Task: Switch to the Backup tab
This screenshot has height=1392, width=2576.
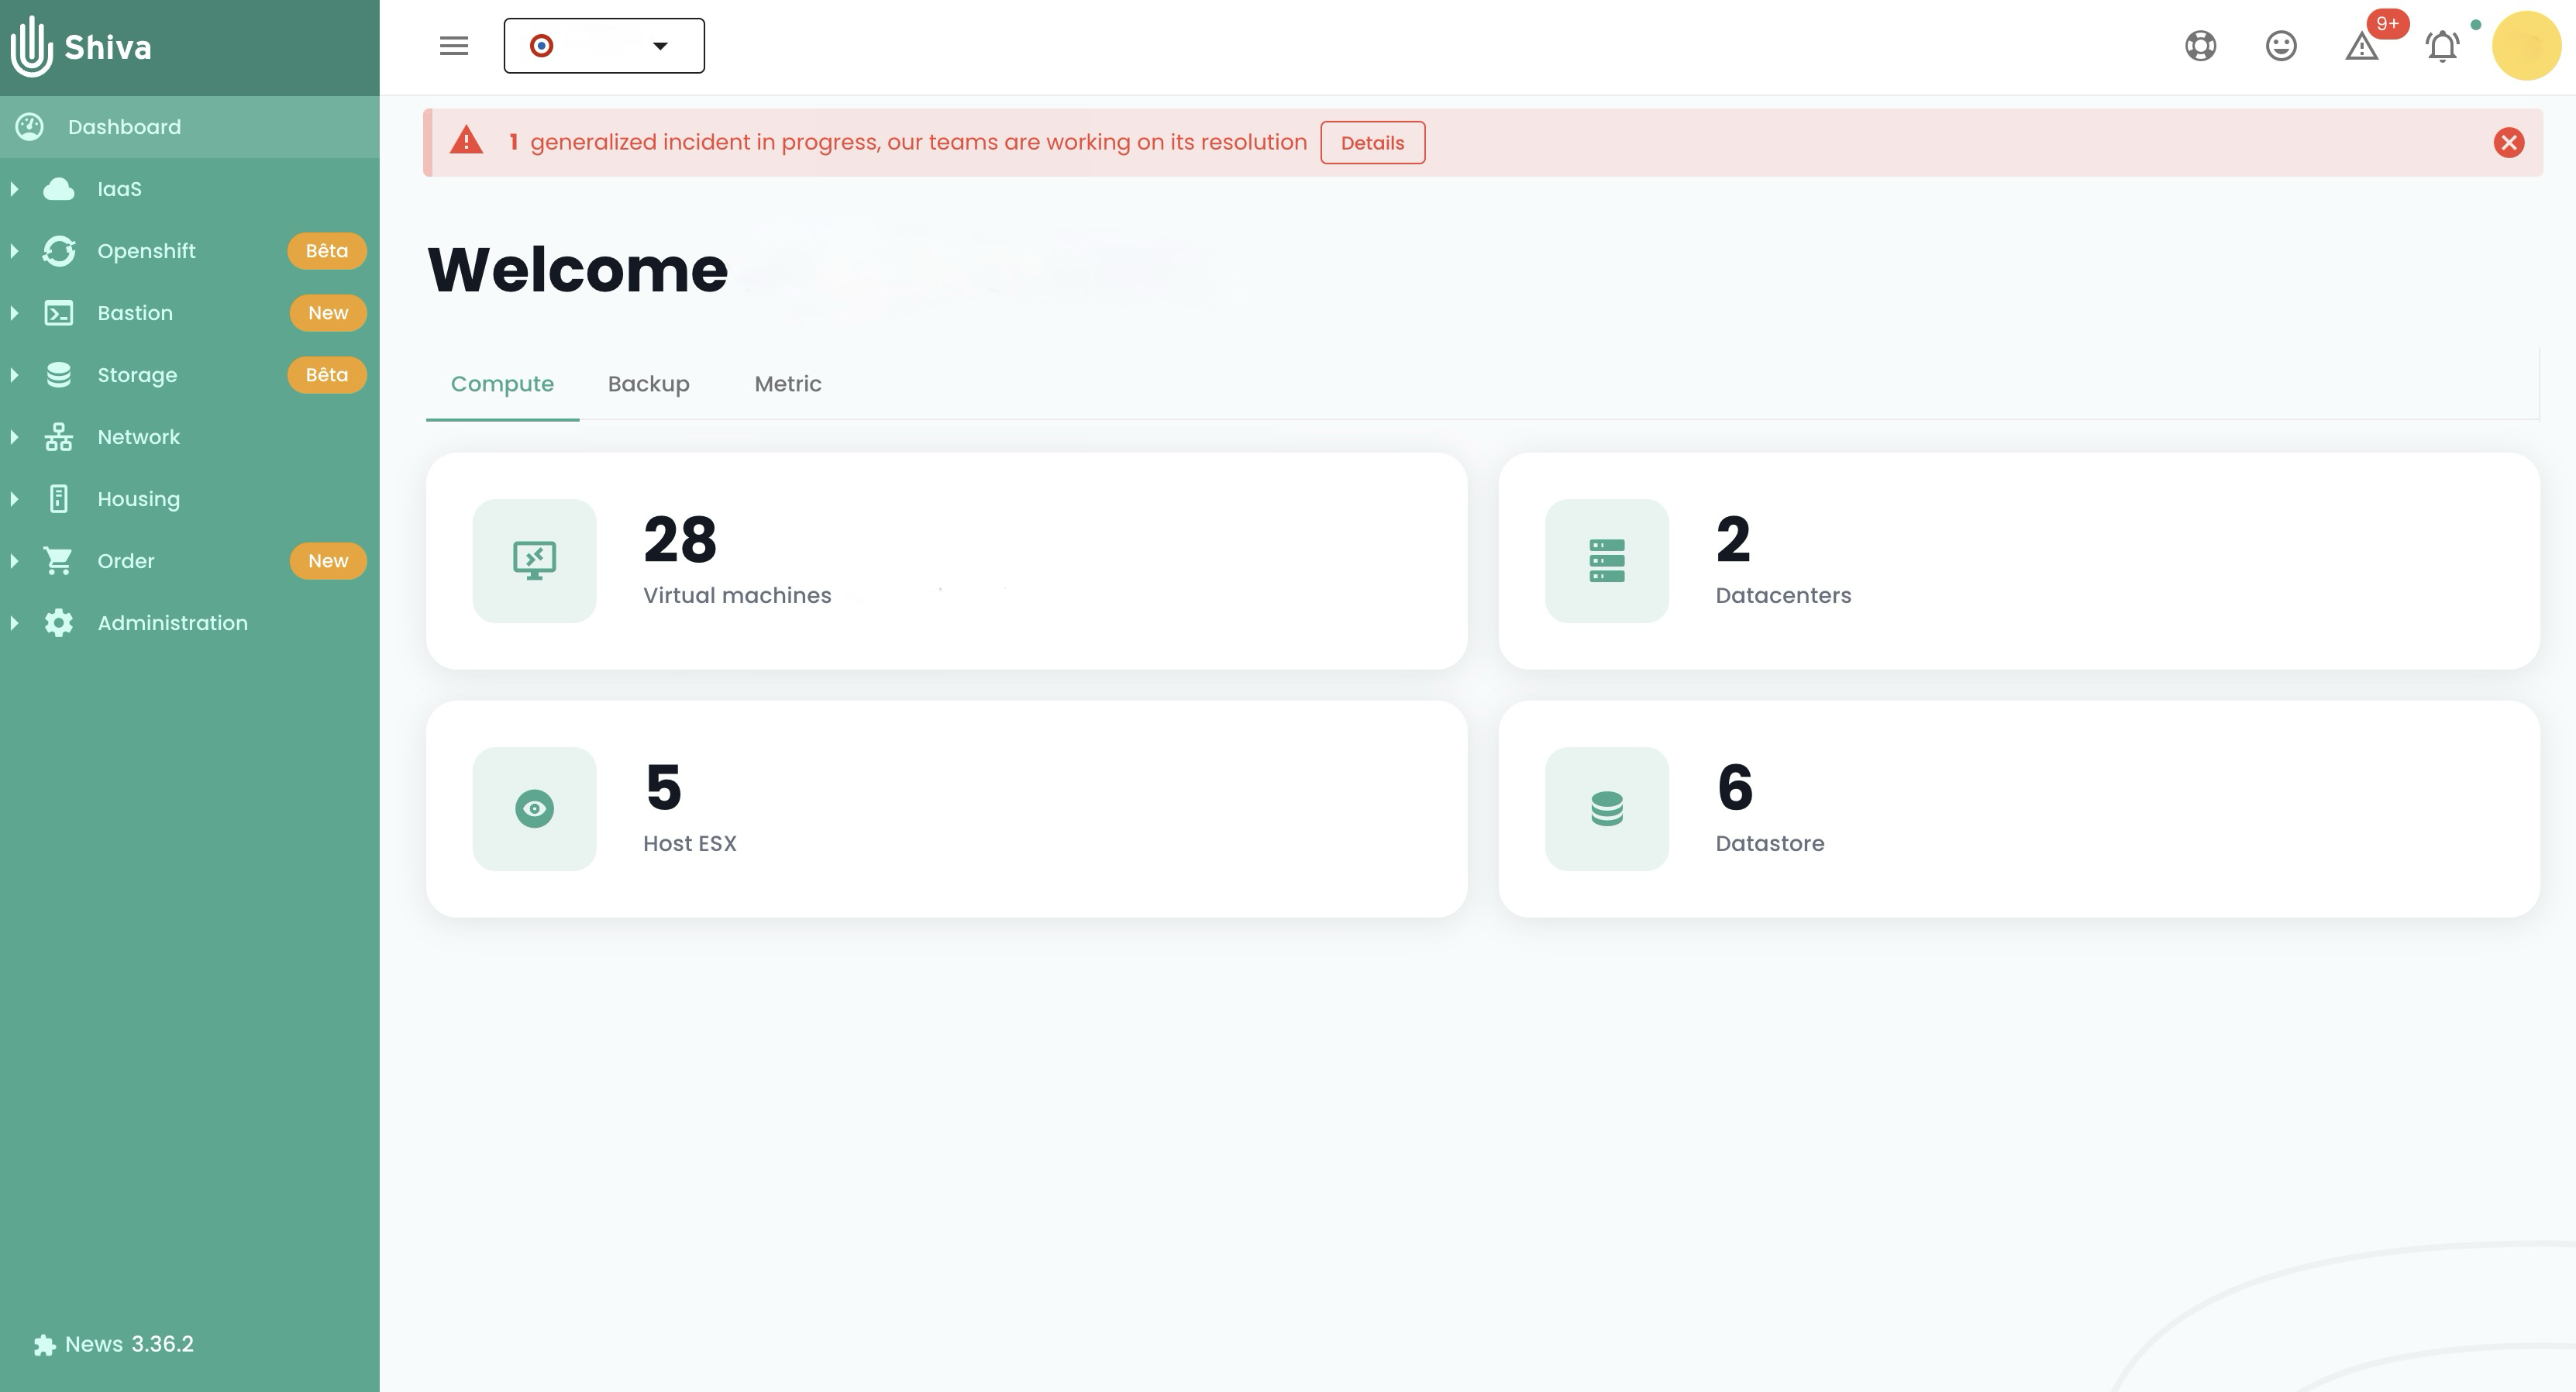Action: pyautogui.click(x=648, y=384)
